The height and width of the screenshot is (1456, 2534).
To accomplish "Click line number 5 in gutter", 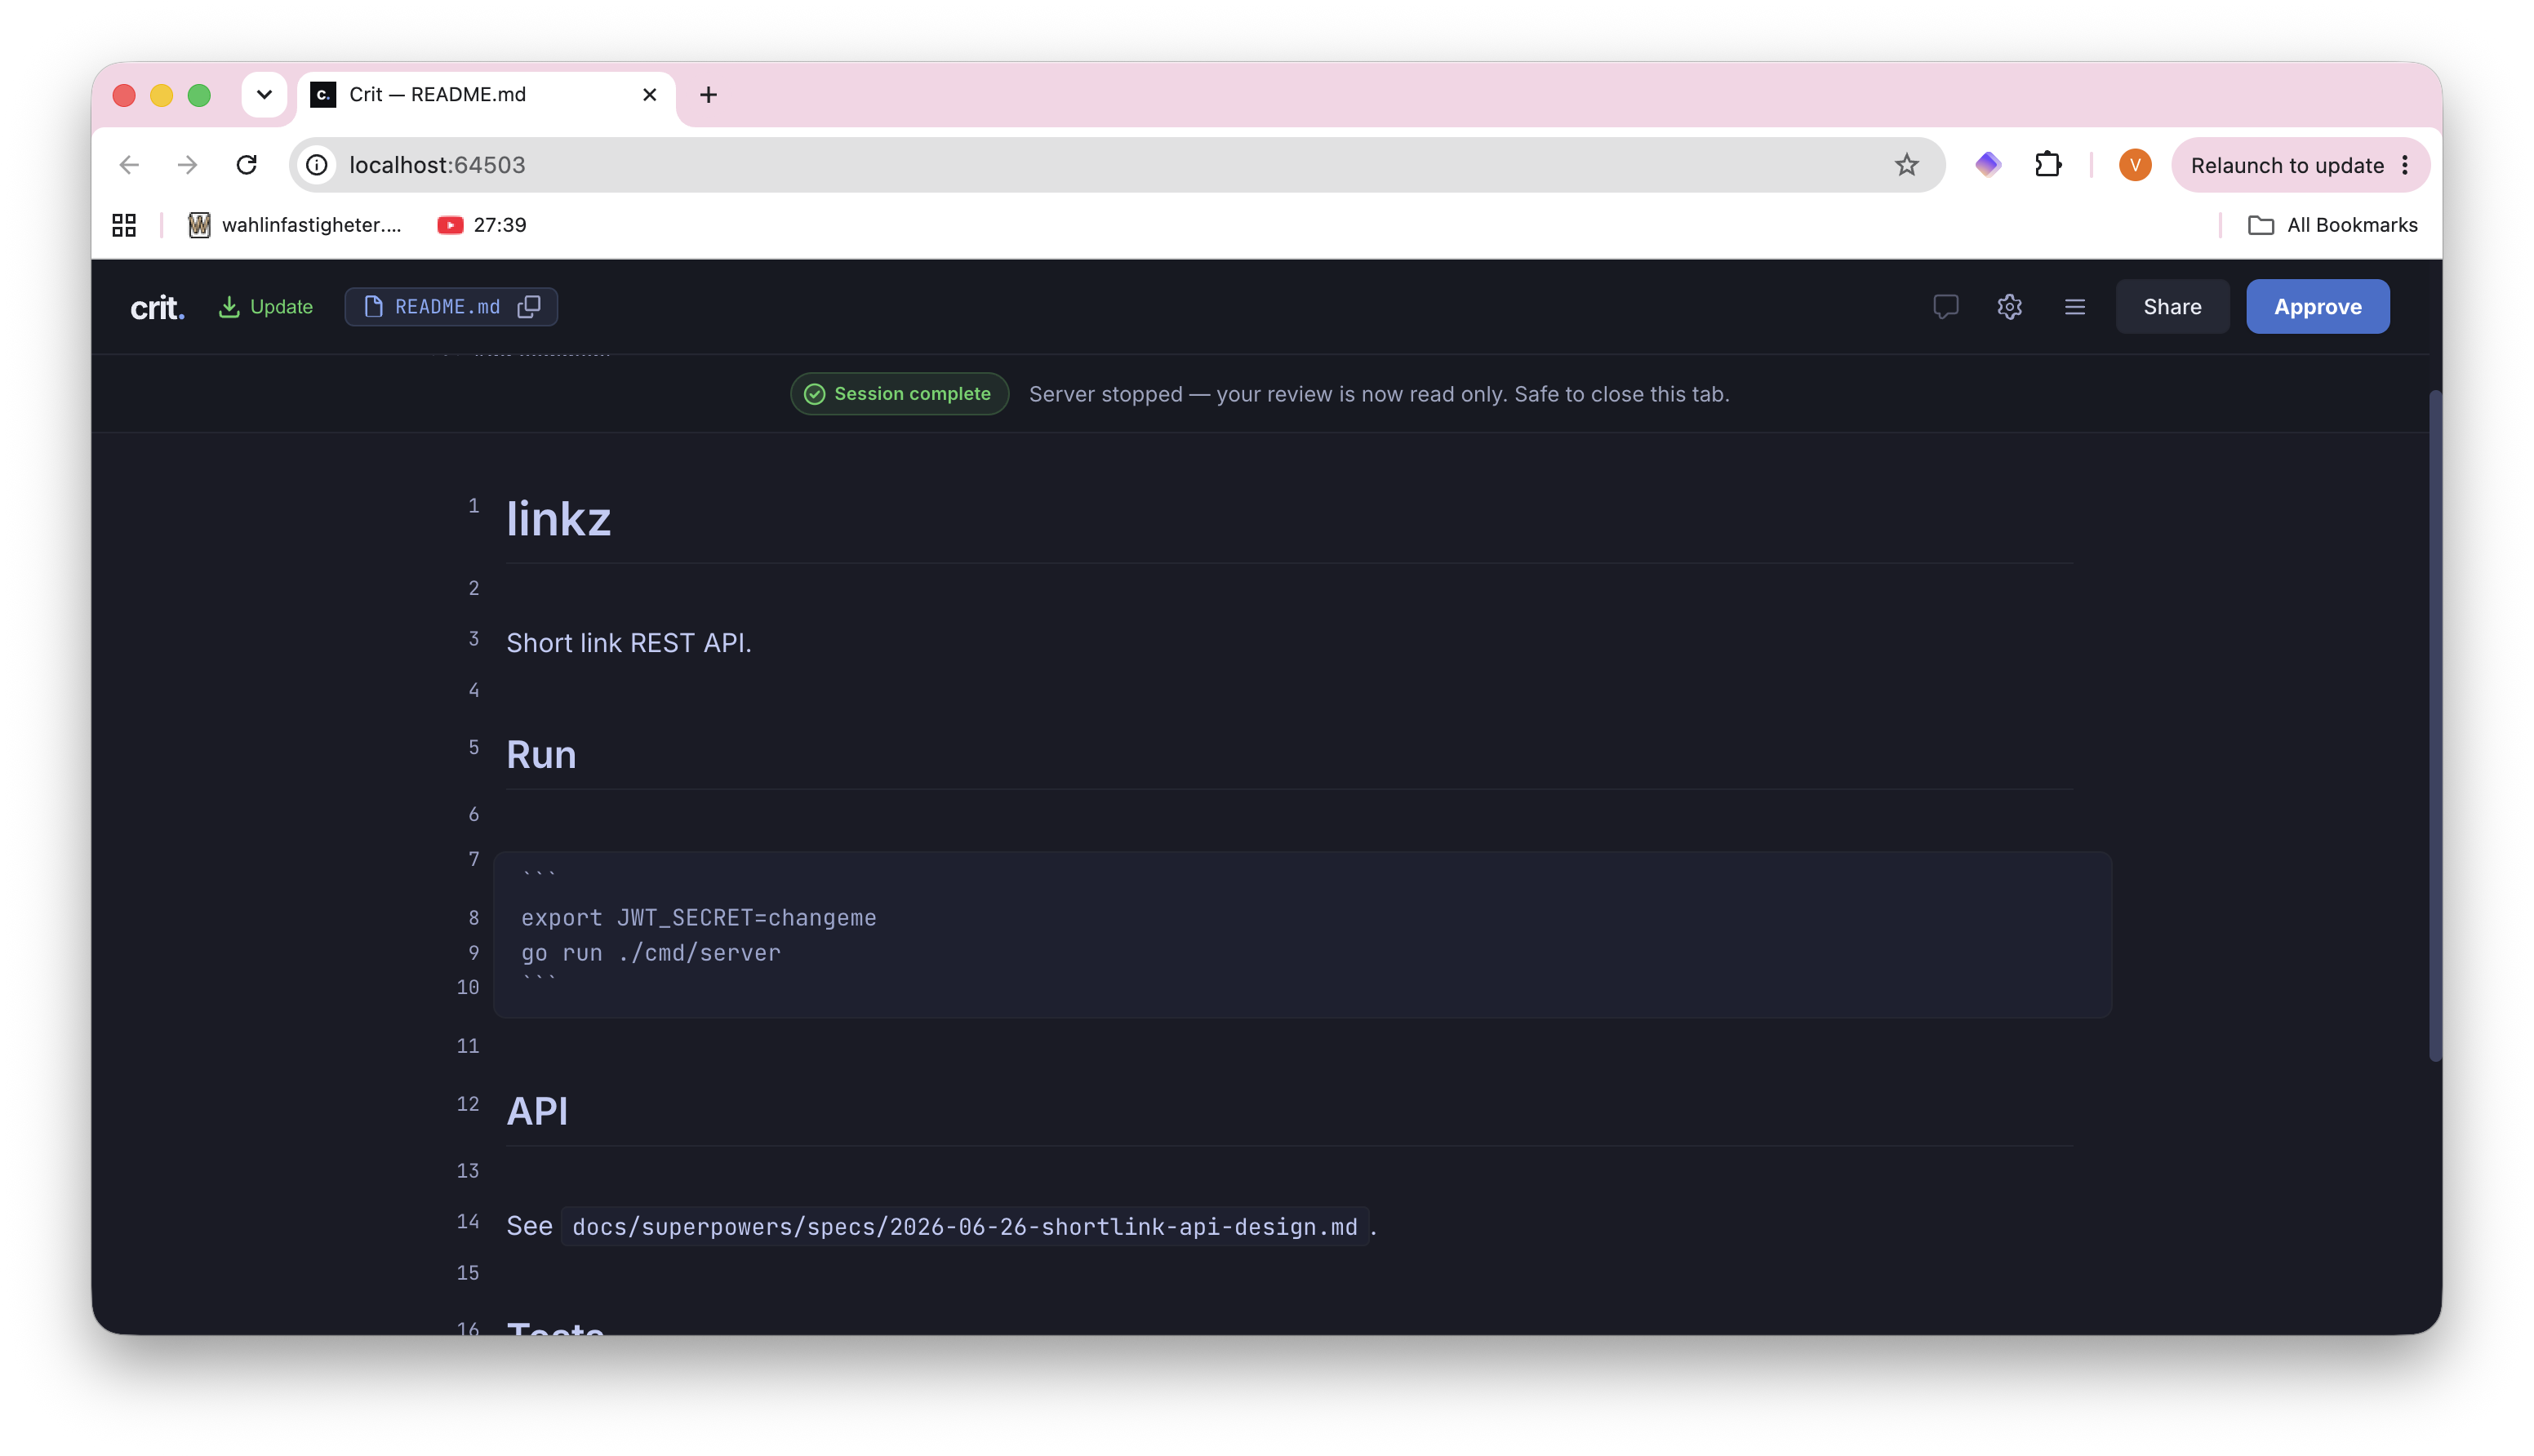I will [x=473, y=747].
